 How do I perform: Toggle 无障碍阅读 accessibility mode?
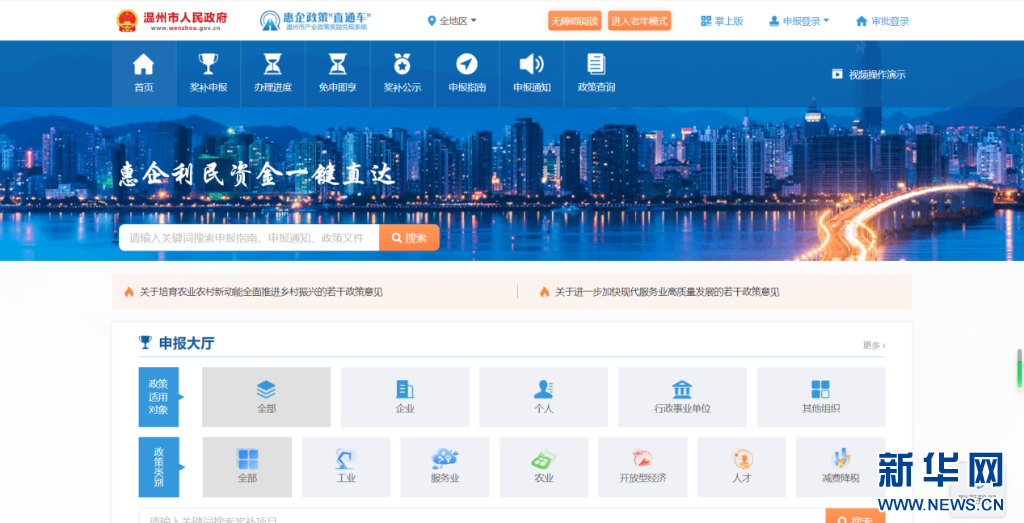574,21
